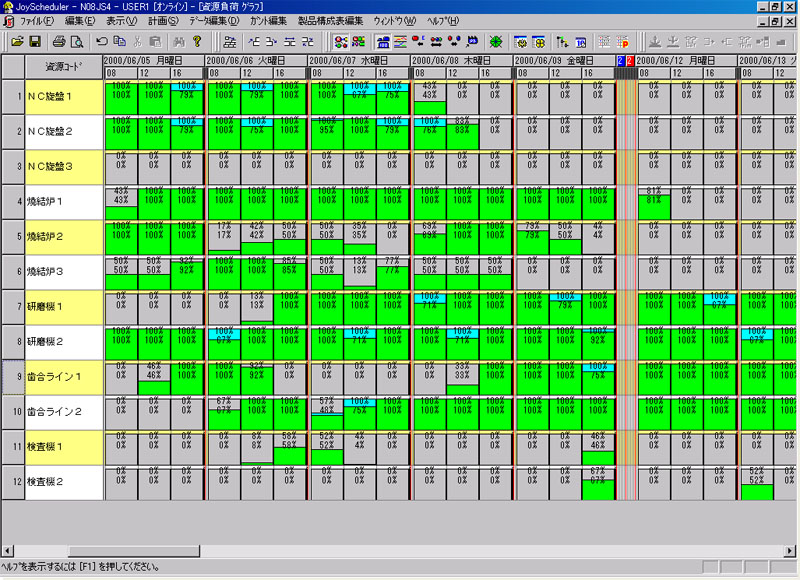Select the ＮＣ旋盤１ resource row
This screenshot has height=580, width=800.
[x=64, y=97]
